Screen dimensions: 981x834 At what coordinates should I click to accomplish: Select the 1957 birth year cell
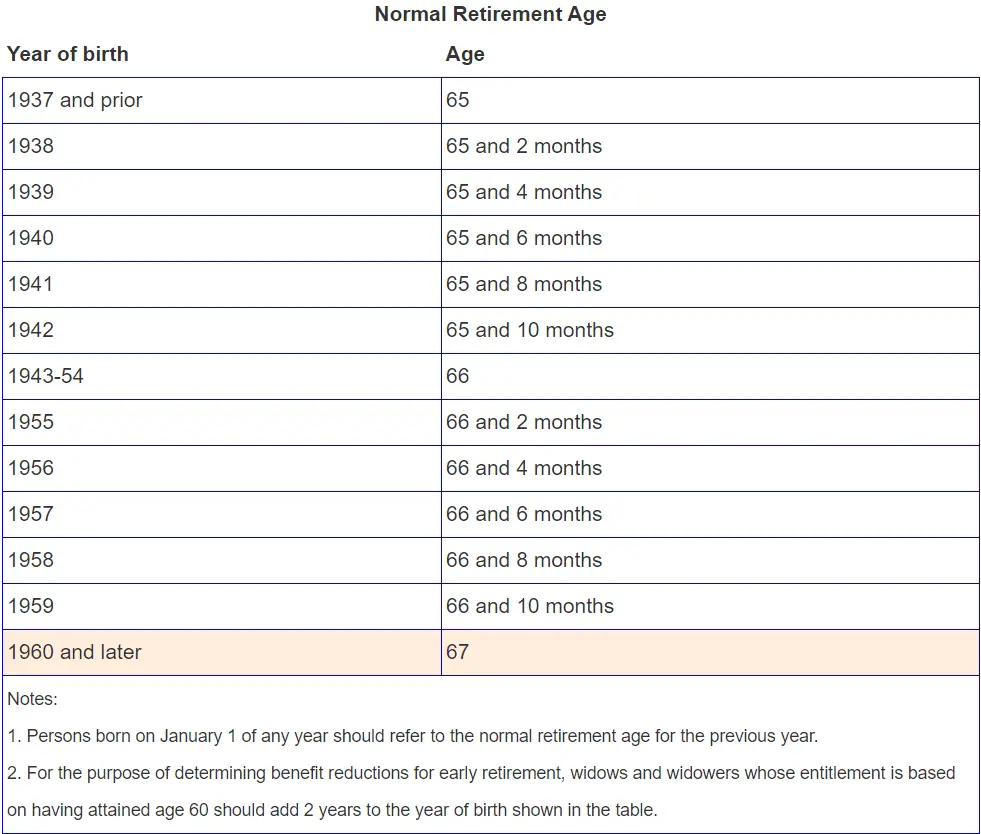pos(31,514)
